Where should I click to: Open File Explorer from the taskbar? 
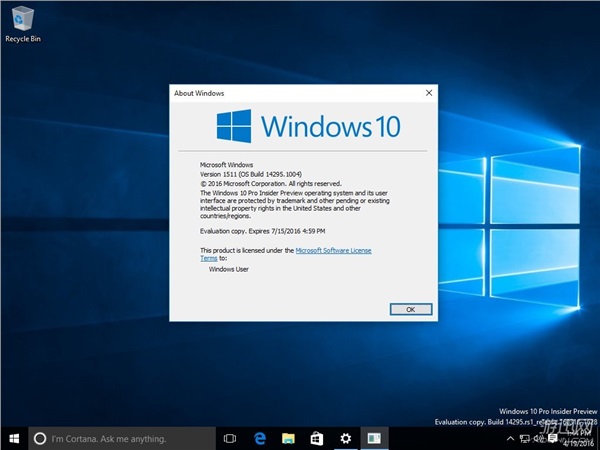click(288, 438)
